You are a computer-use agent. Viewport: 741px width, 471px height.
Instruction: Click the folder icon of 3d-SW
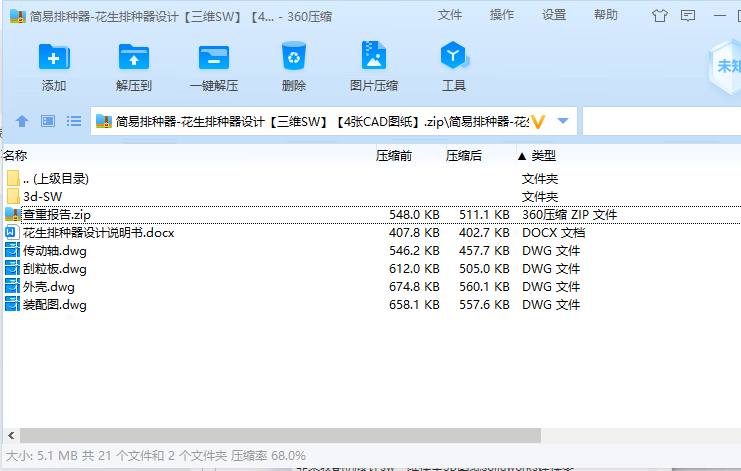click(13, 197)
